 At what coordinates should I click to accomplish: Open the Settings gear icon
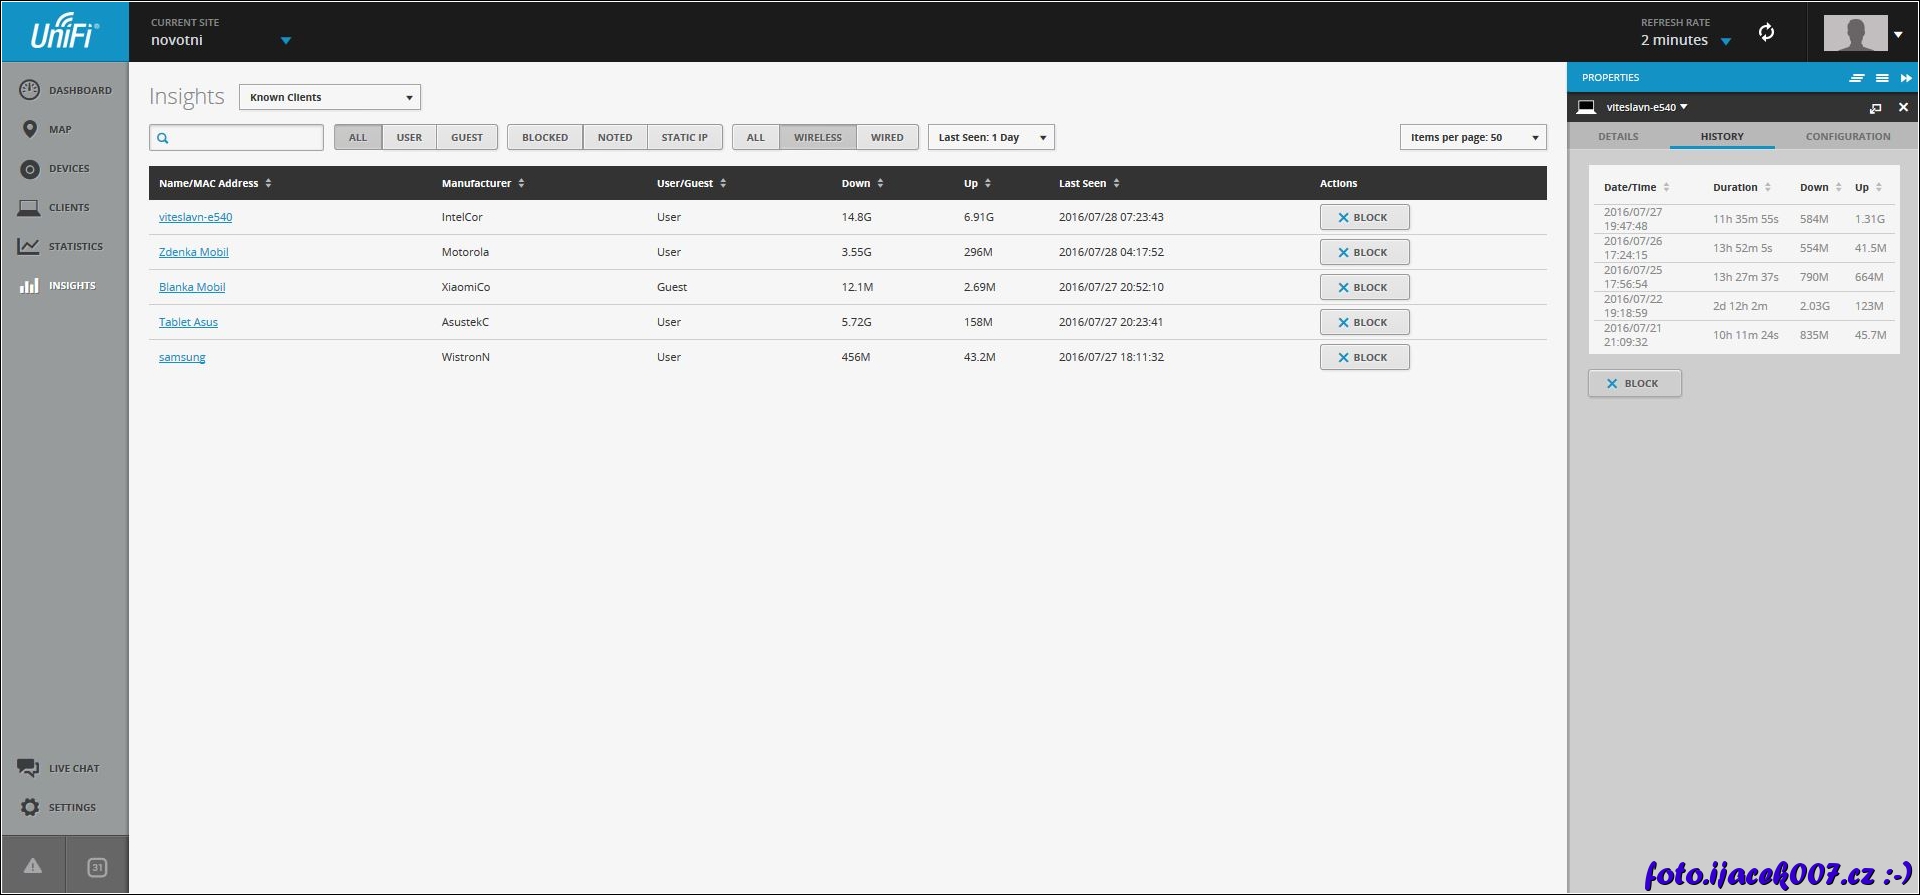point(30,807)
